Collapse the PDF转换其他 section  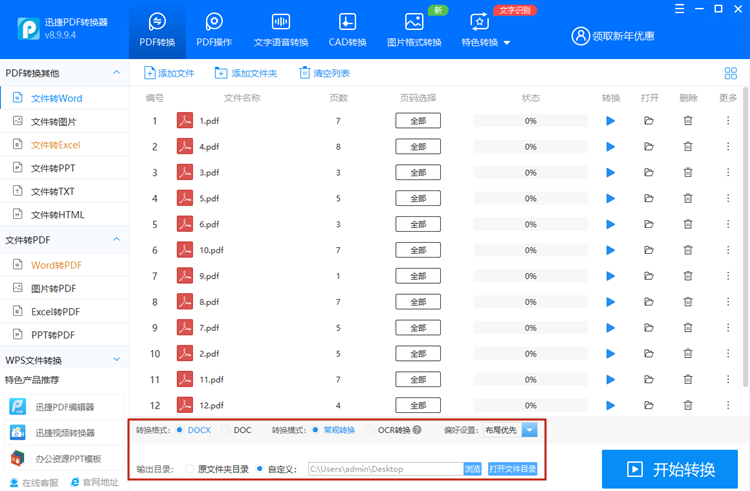coord(116,73)
